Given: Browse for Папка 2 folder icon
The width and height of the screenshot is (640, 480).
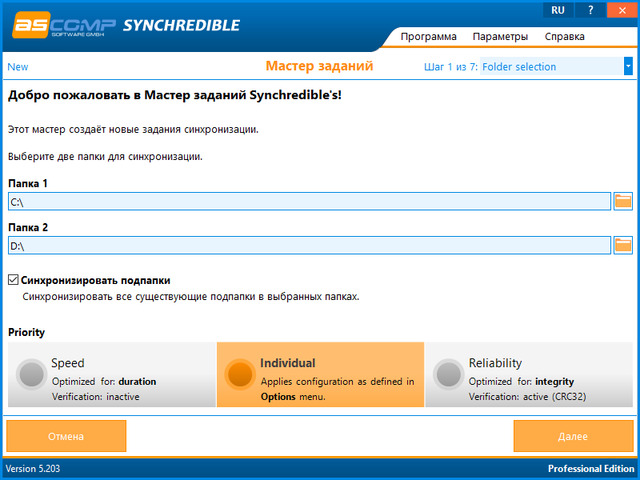Looking at the screenshot, I should click(x=623, y=245).
